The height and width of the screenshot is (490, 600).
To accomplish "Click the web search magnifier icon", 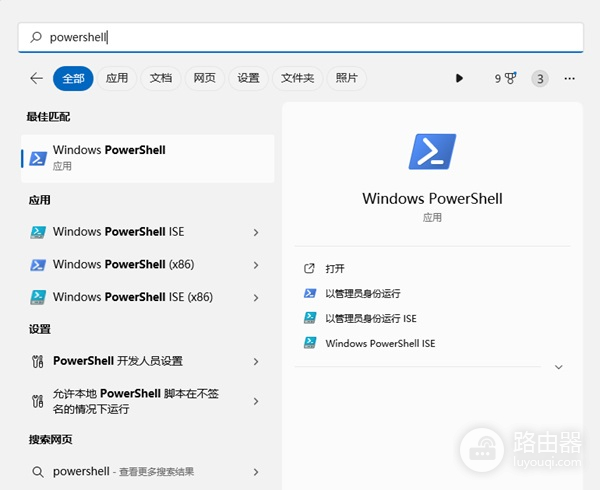I will pyautogui.click(x=38, y=472).
